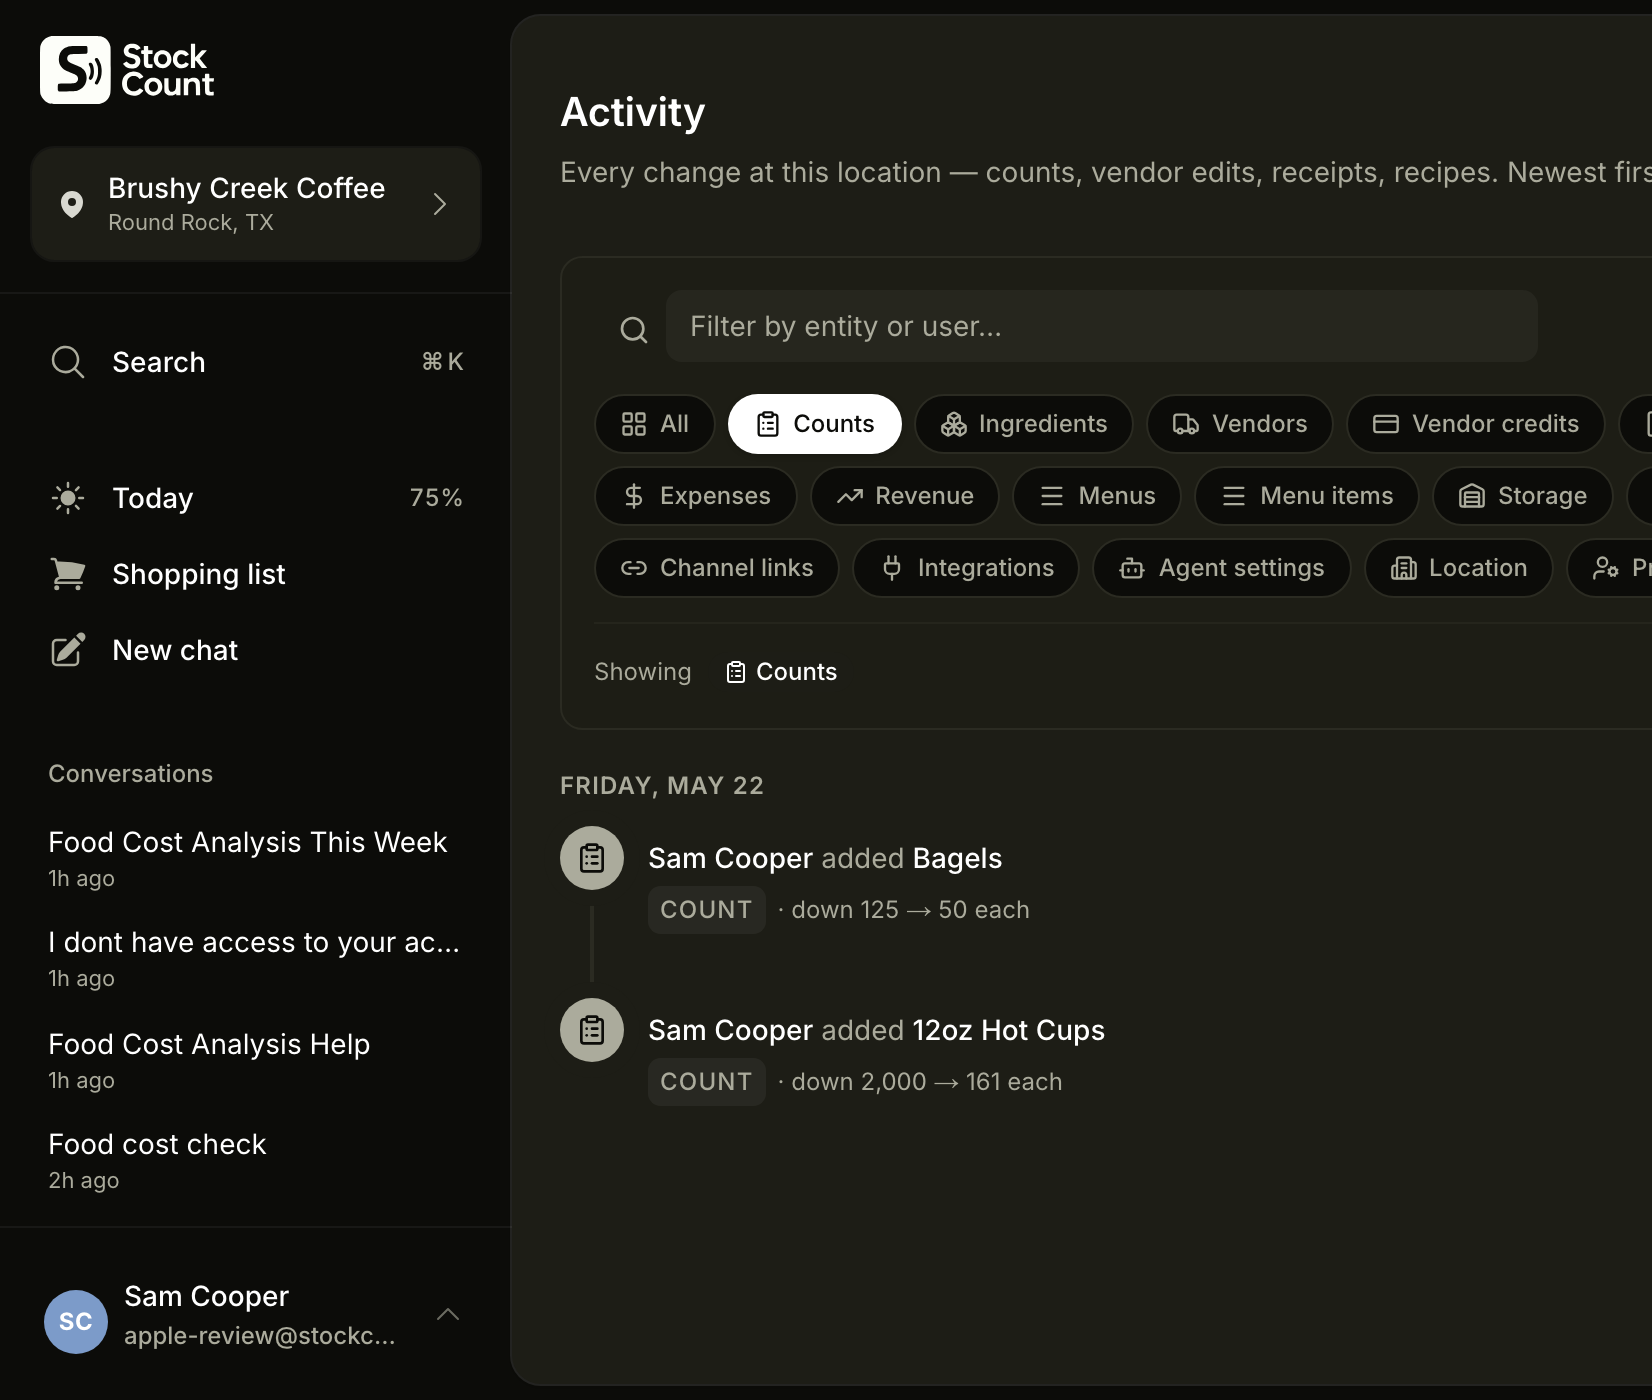The height and width of the screenshot is (1400, 1652).
Task: Click the filter search magnifier icon
Action: point(634,329)
